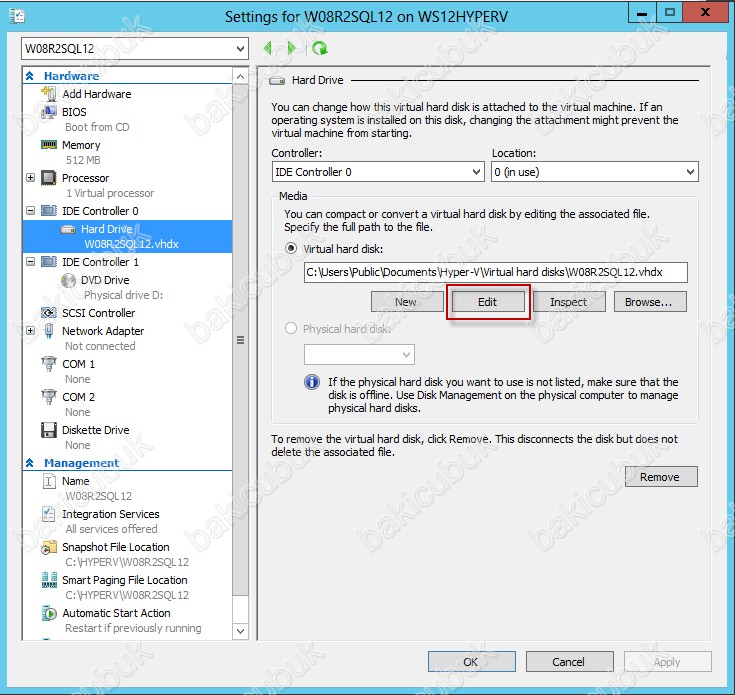Click the IDE Controller 1 icon
The width and height of the screenshot is (735, 695).
(49, 262)
